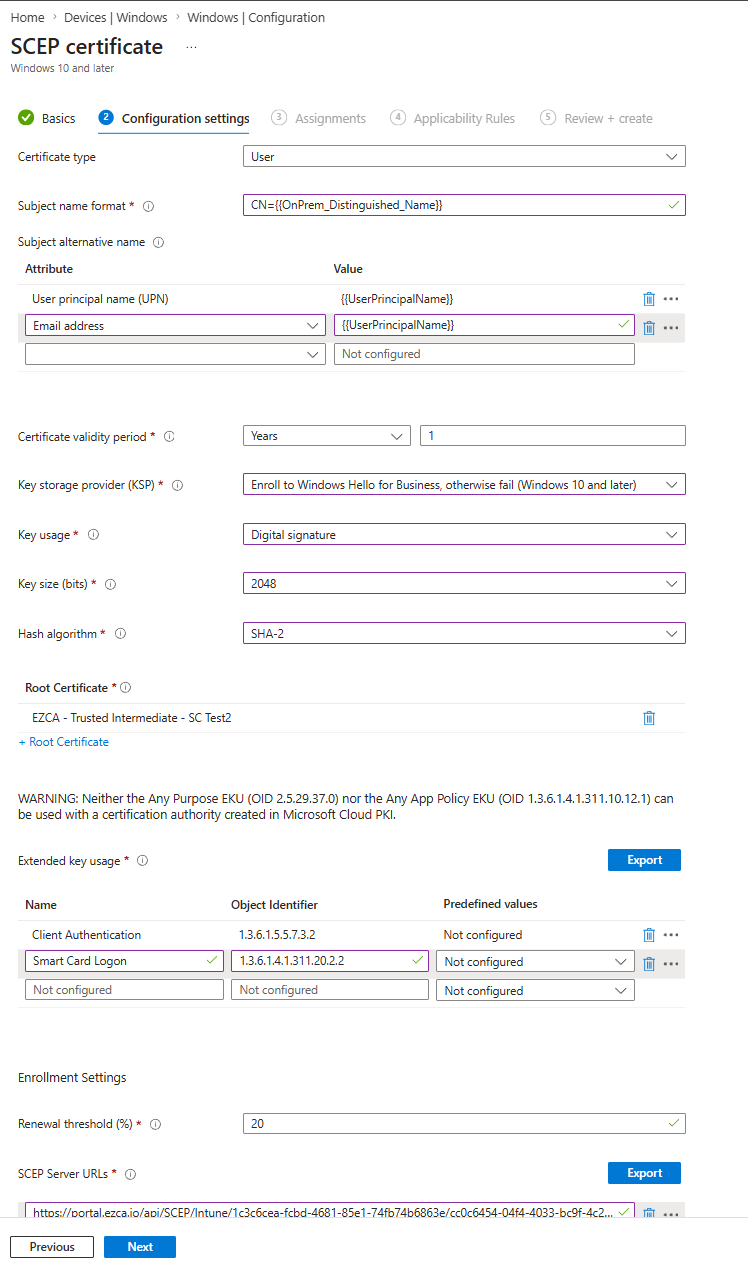Viewport: 748px width, 1261px height.
Task: Delete the User principal name (UPN) row
Action: click(649, 298)
